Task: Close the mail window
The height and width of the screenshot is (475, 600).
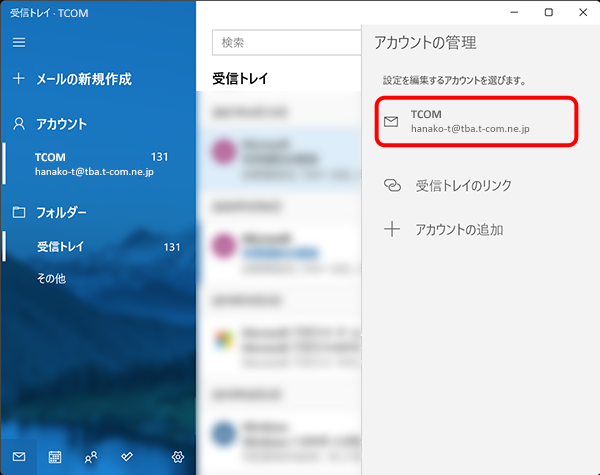Action: coord(583,12)
